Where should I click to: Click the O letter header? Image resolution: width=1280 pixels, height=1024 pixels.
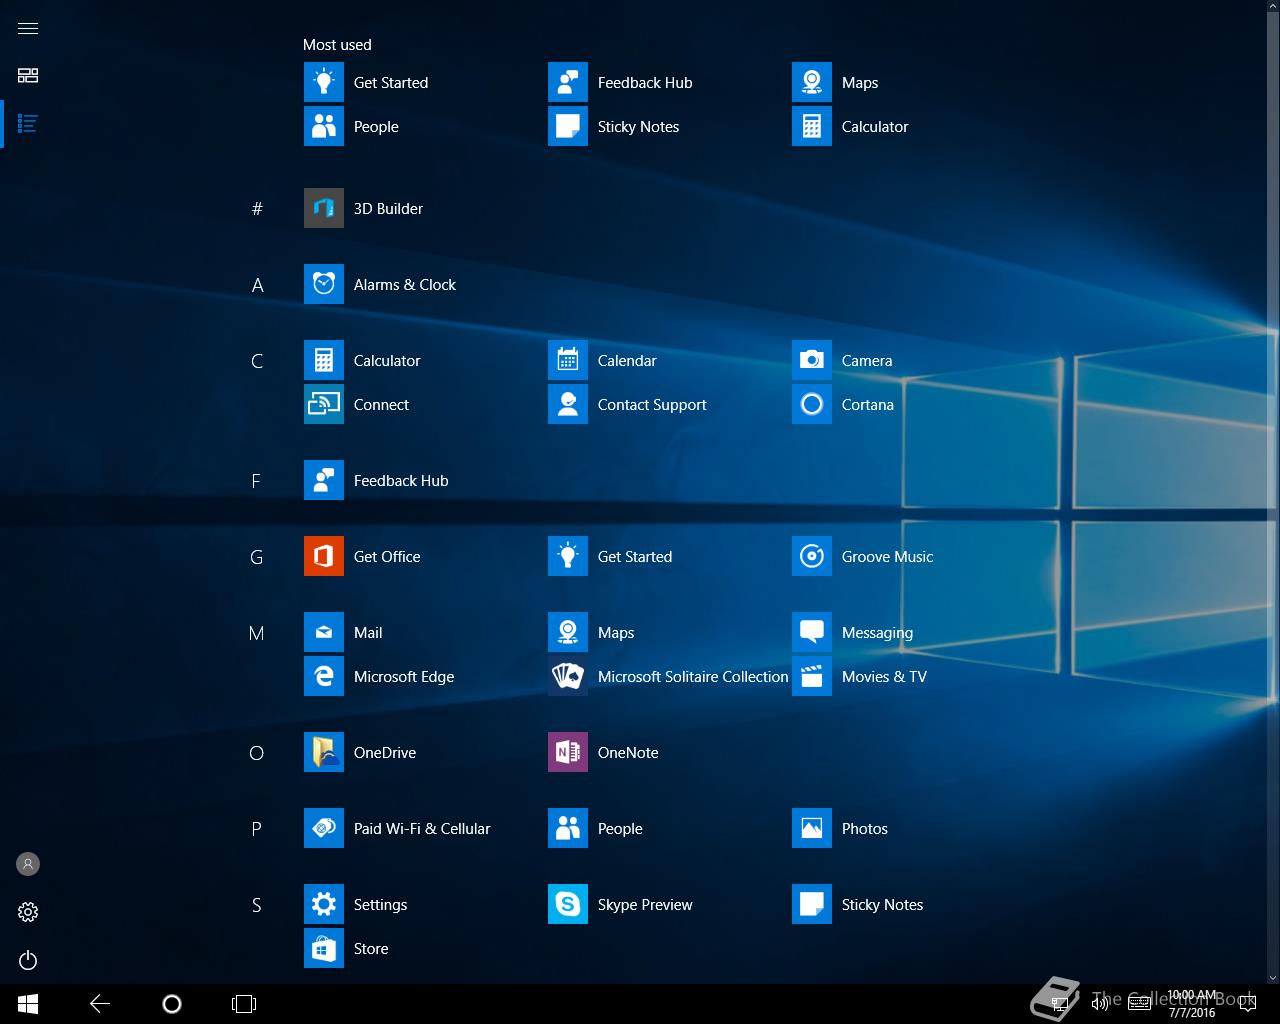click(257, 753)
